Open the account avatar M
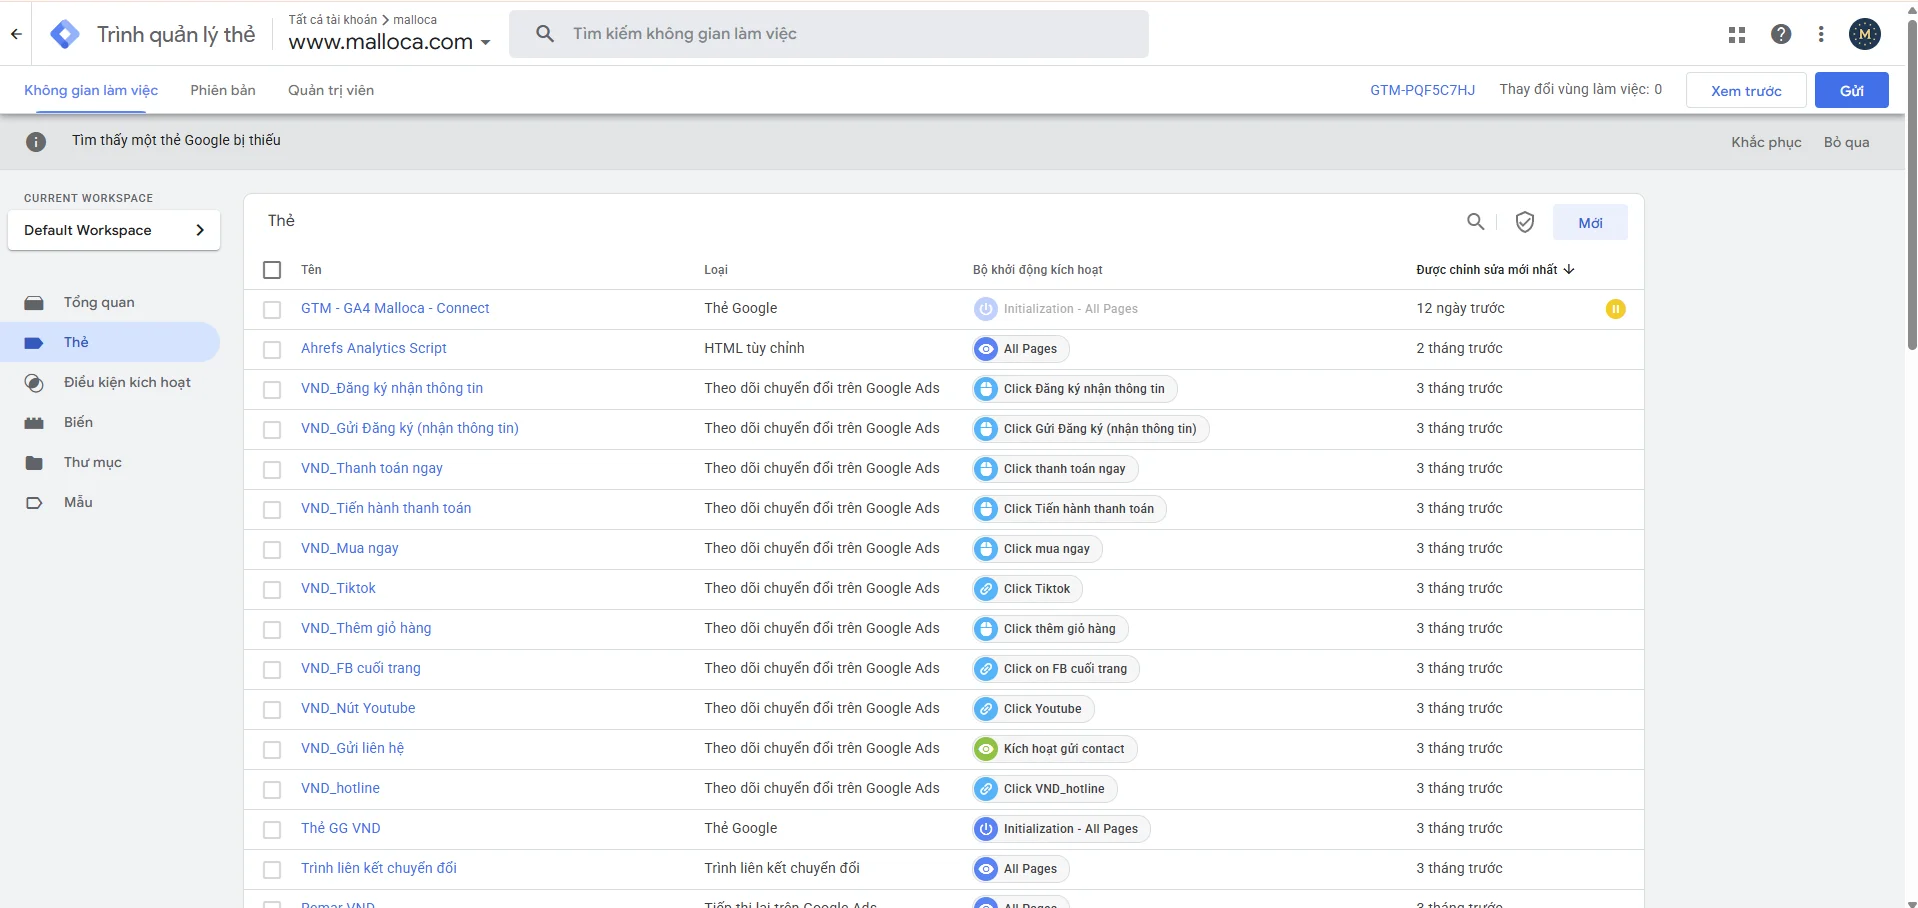The image size is (1918, 908). [x=1865, y=35]
